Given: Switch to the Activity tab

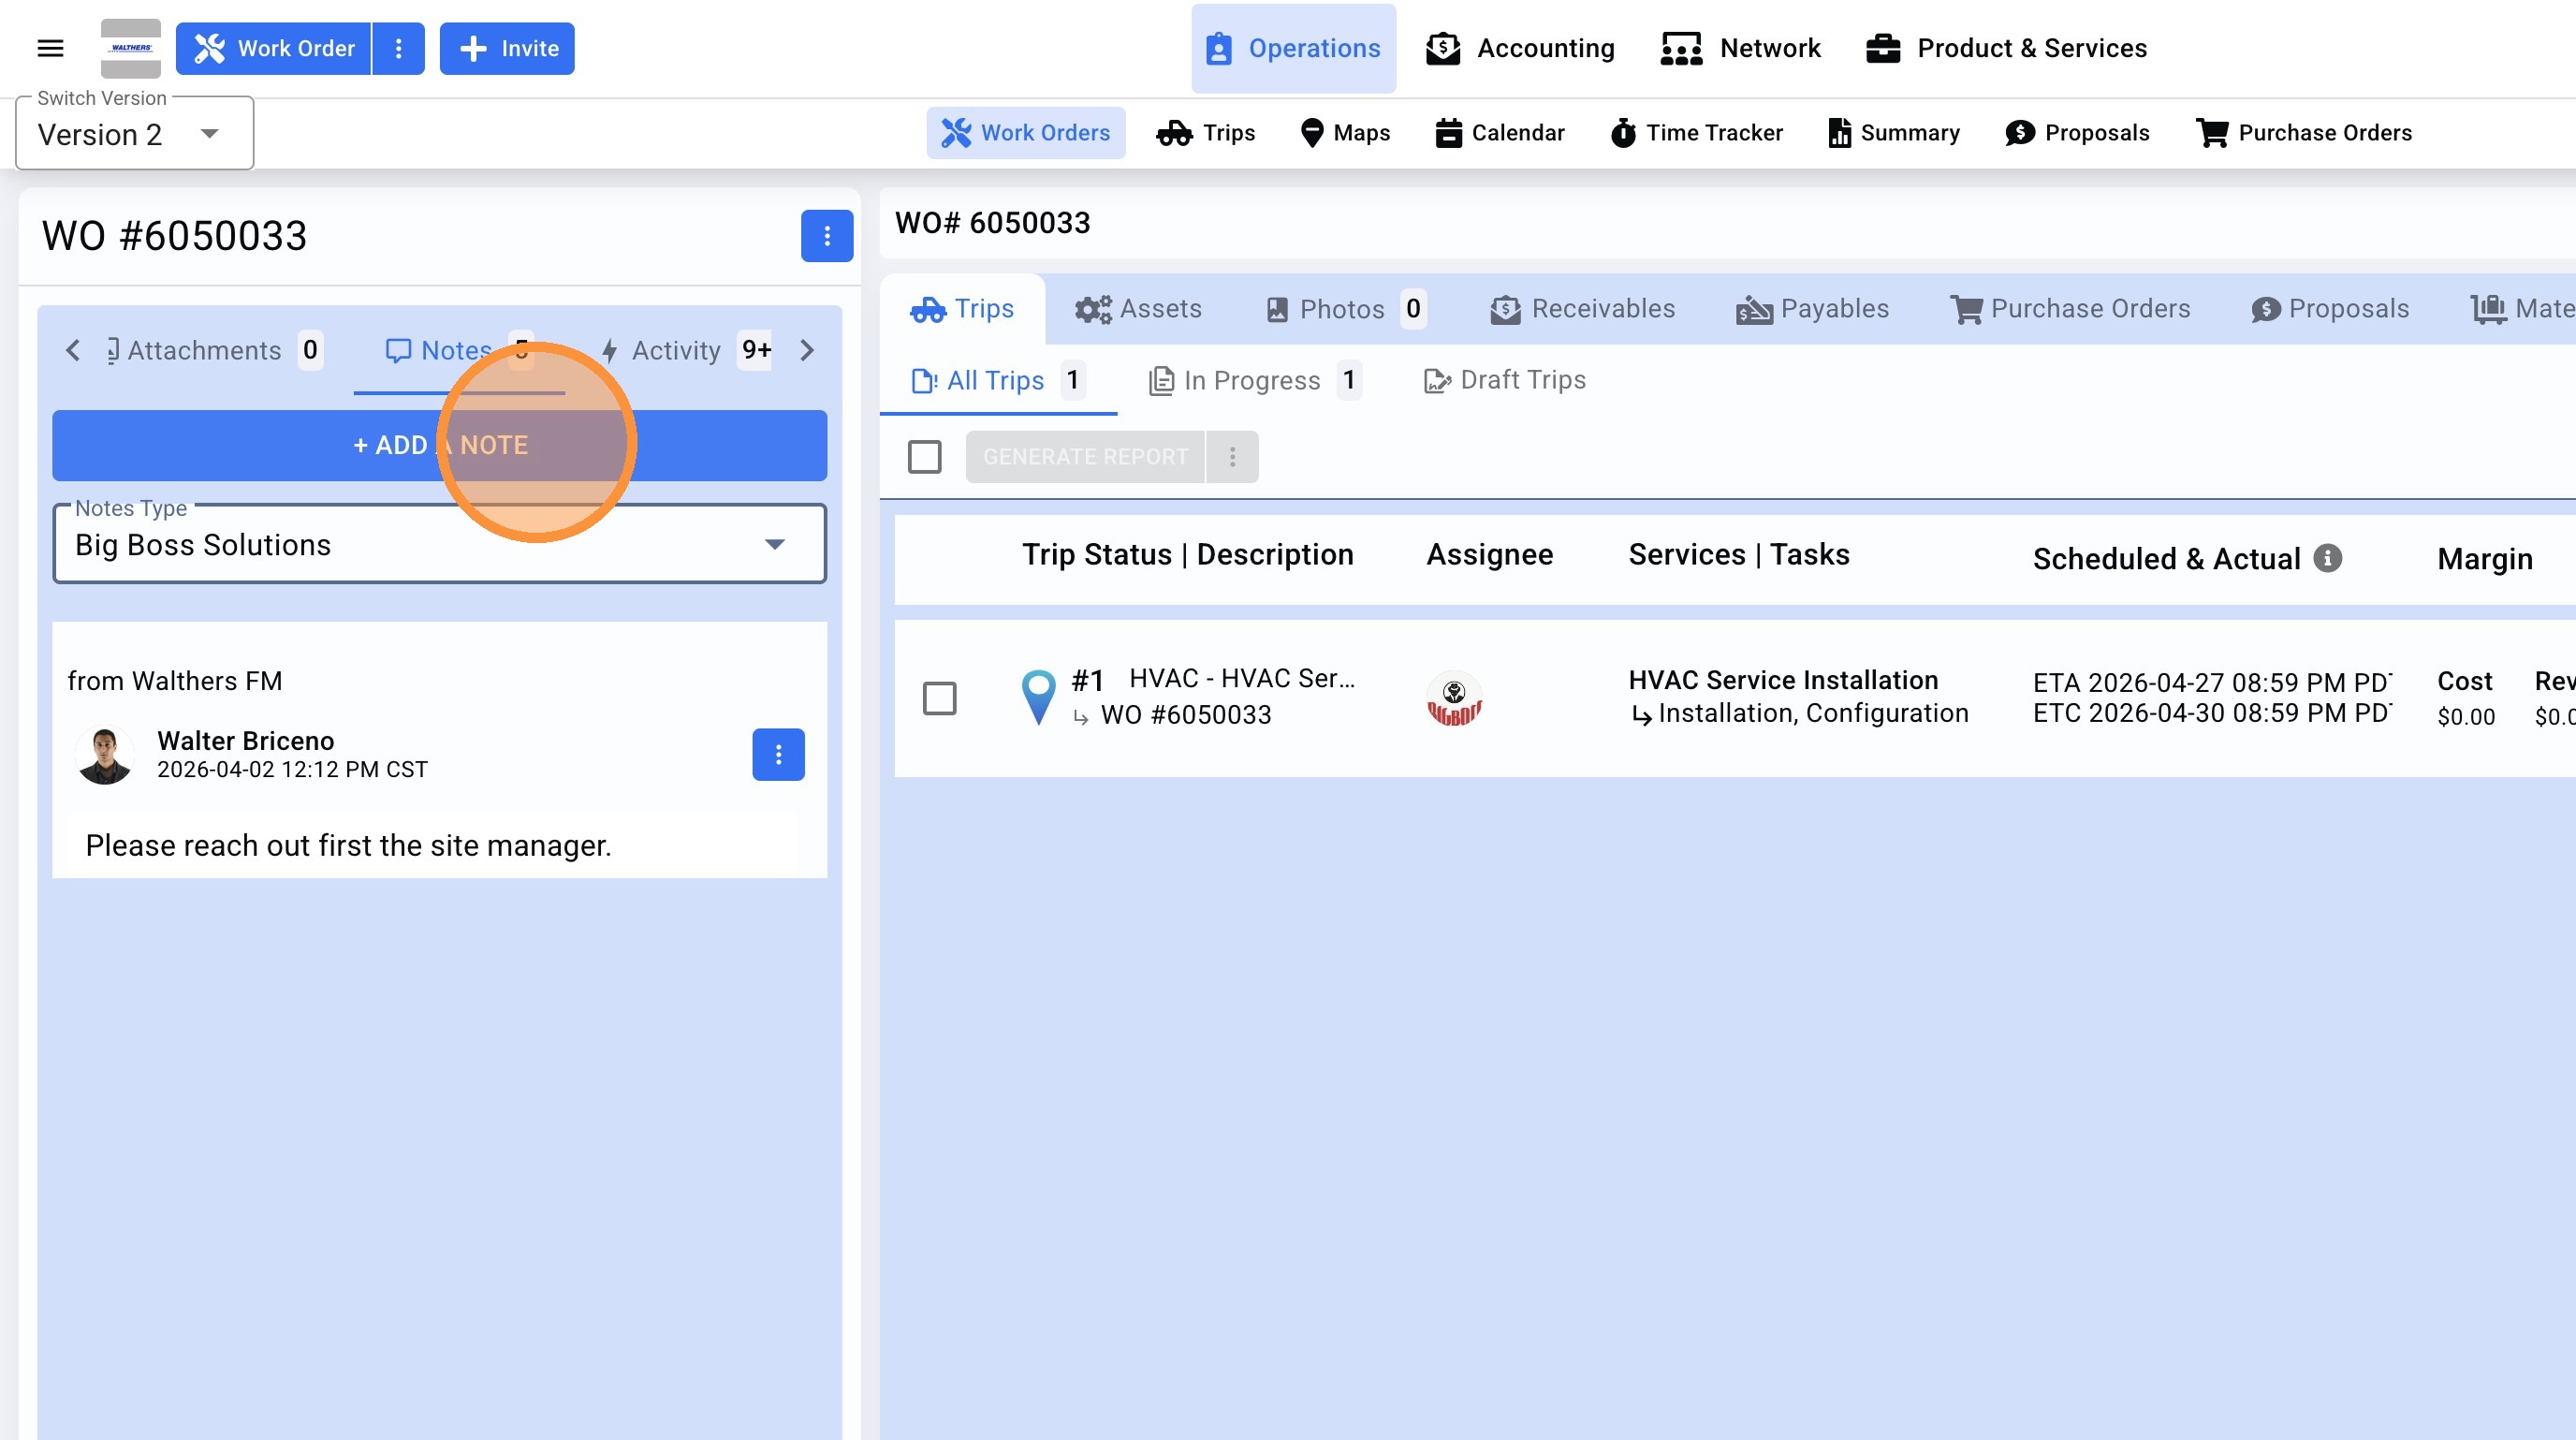Looking at the screenshot, I should click(676, 351).
